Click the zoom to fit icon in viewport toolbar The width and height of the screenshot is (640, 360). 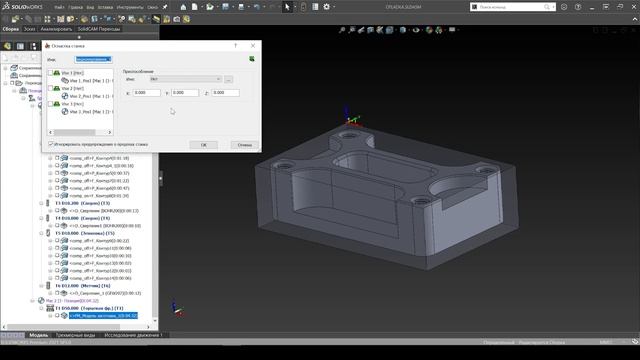[342, 30]
